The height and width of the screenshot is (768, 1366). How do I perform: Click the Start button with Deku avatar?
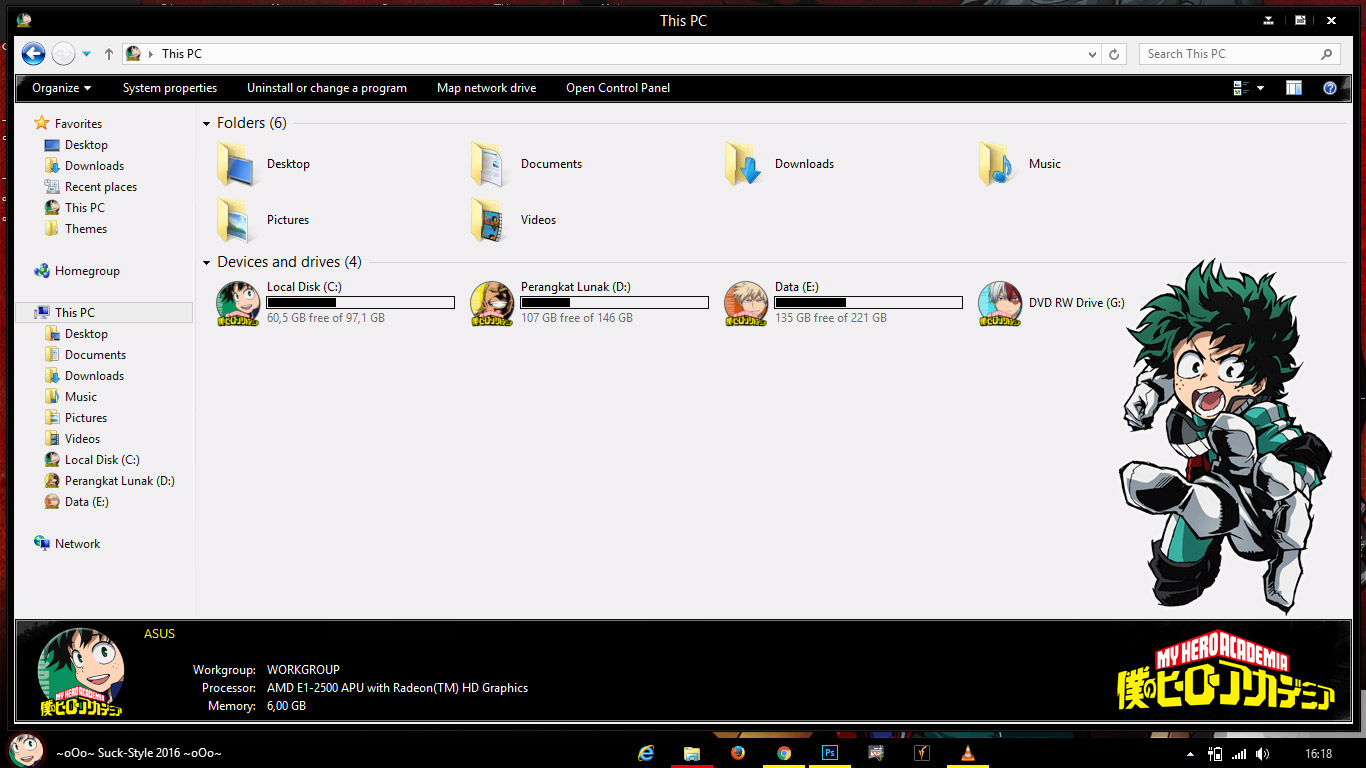coord(26,750)
